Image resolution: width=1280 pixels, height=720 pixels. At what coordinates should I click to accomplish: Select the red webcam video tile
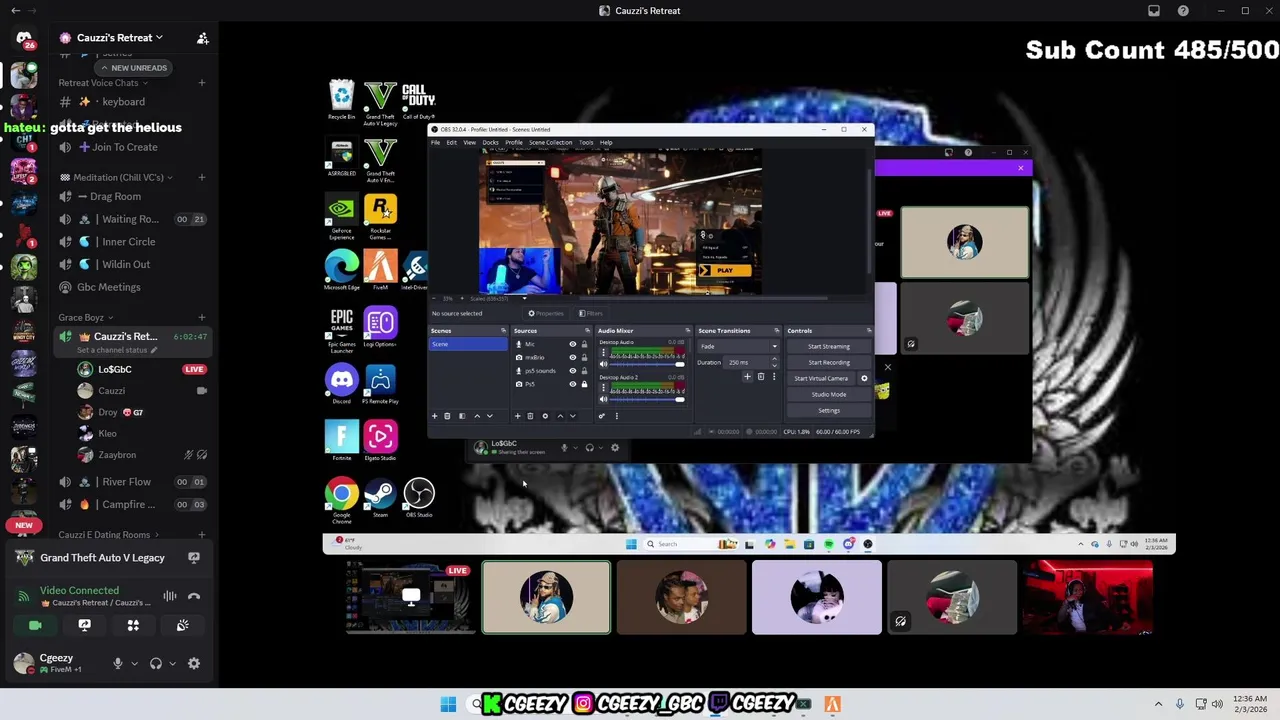(x=1087, y=597)
